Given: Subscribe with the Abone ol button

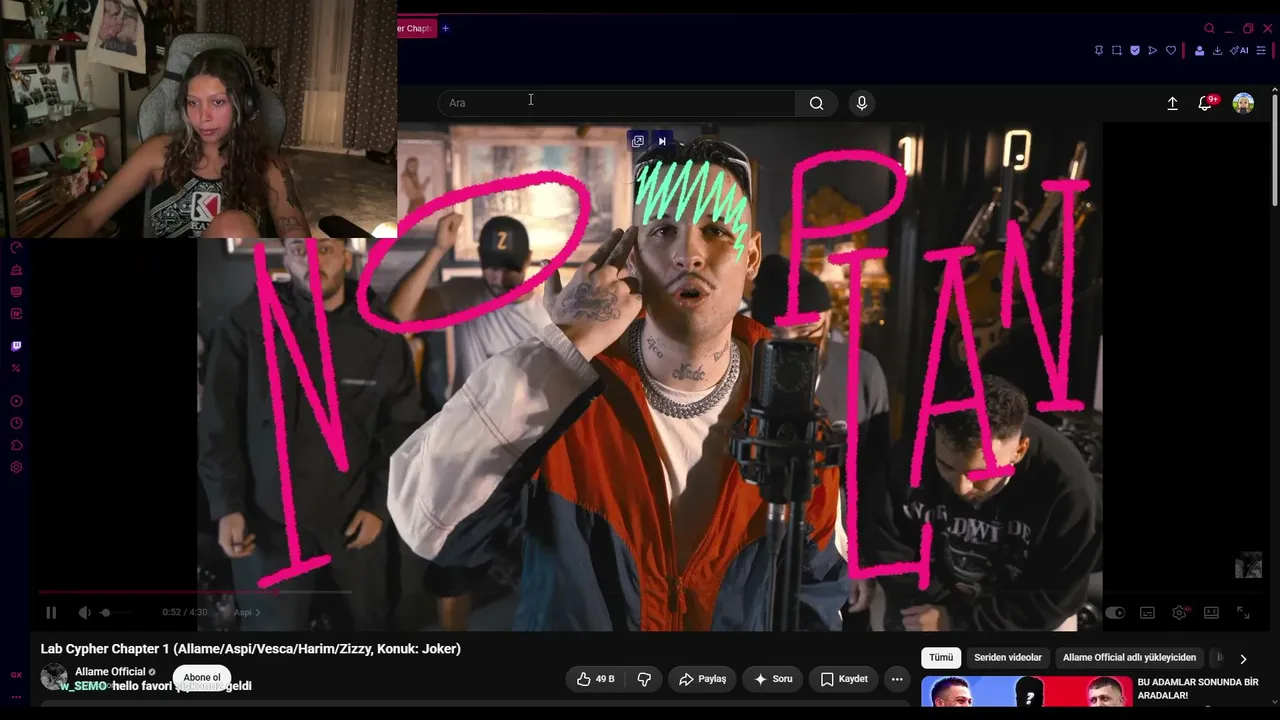Looking at the screenshot, I should [202, 678].
